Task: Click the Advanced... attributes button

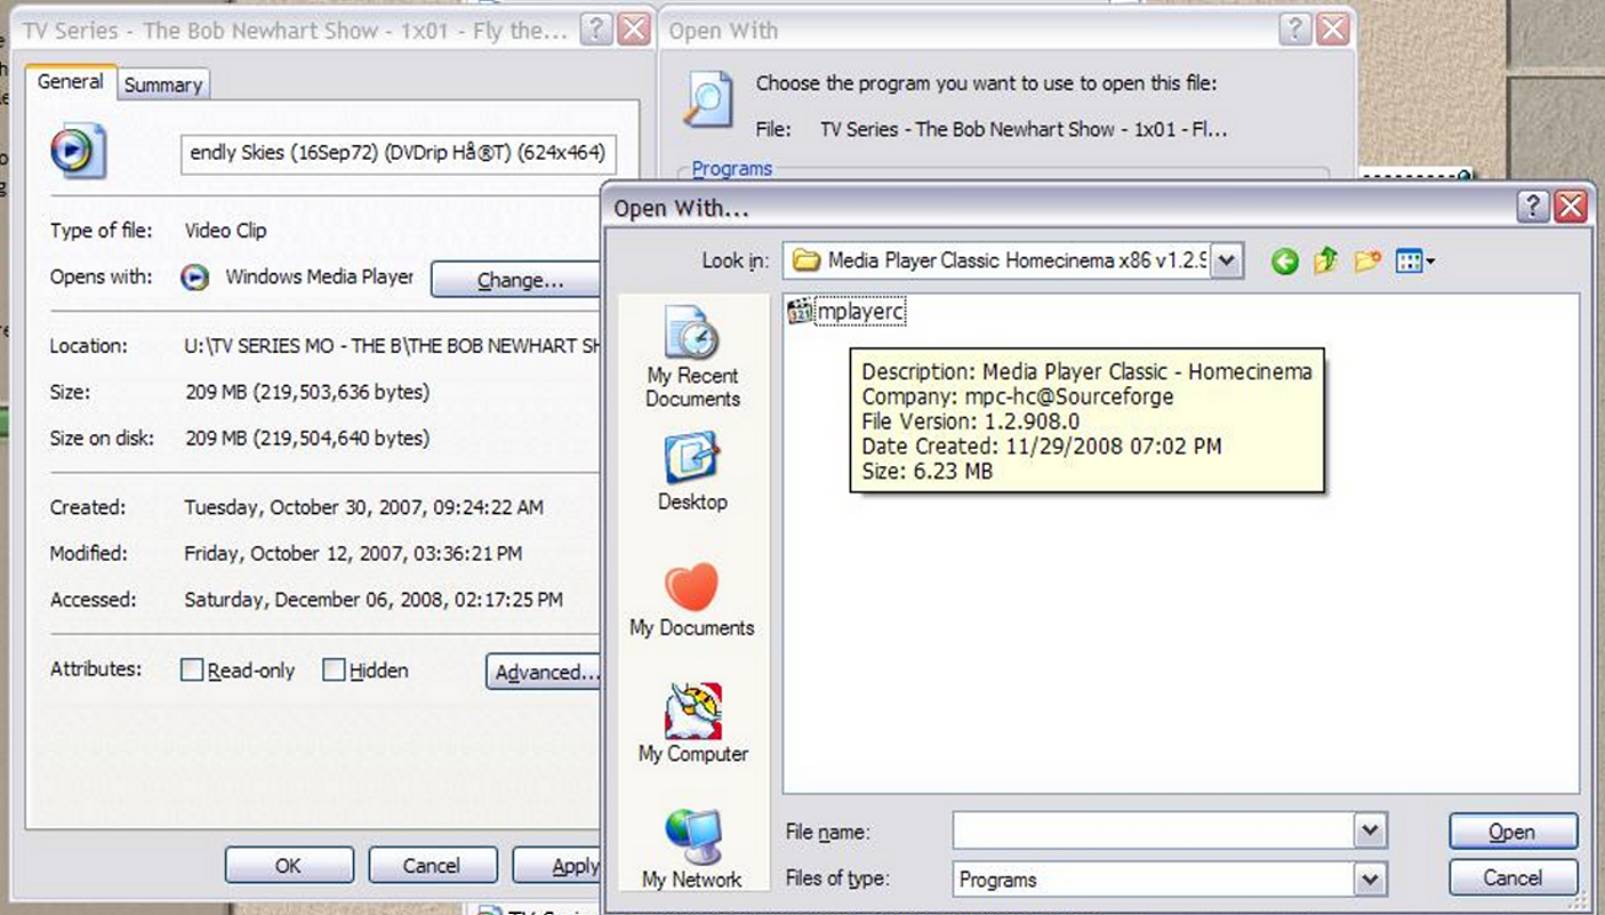Action: pyautogui.click(x=544, y=672)
